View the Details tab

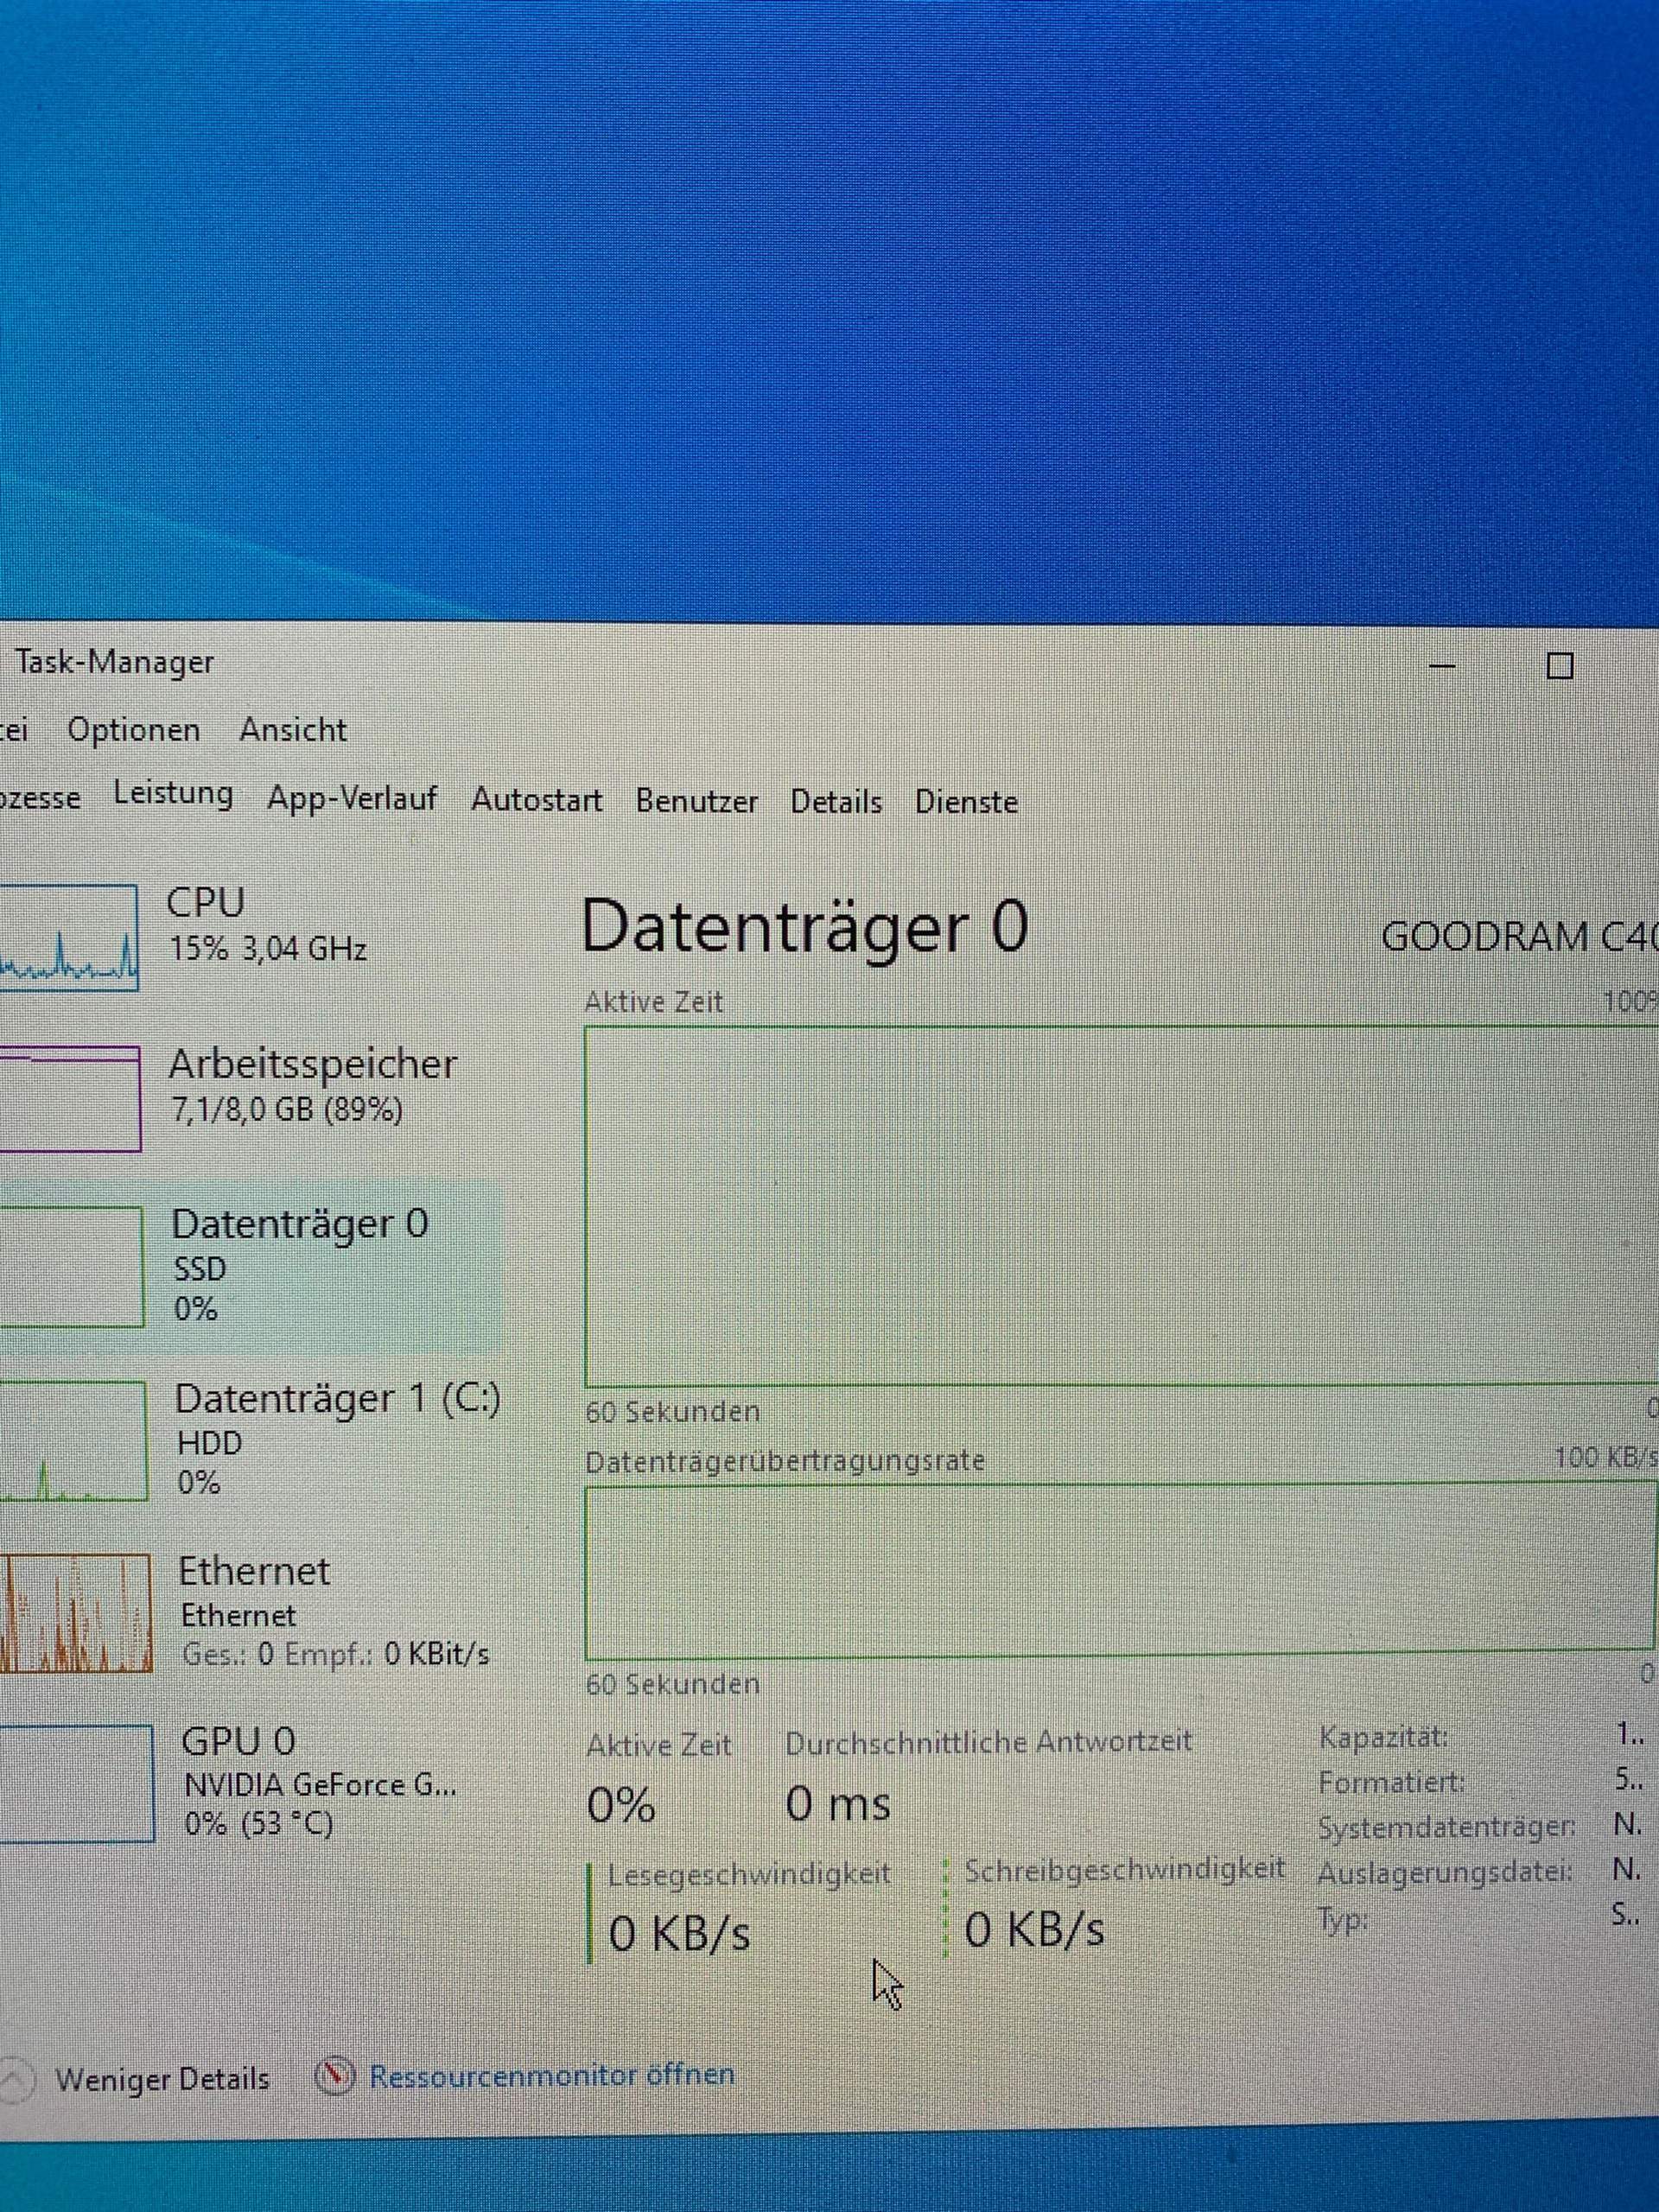pyautogui.click(x=837, y=801)
